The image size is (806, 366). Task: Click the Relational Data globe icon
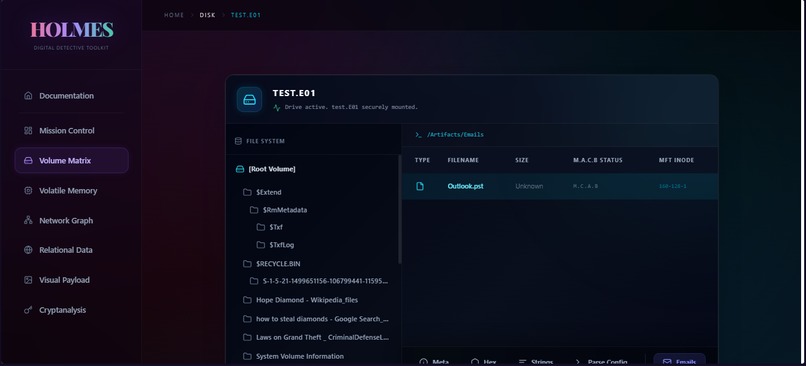pos(28,250)
